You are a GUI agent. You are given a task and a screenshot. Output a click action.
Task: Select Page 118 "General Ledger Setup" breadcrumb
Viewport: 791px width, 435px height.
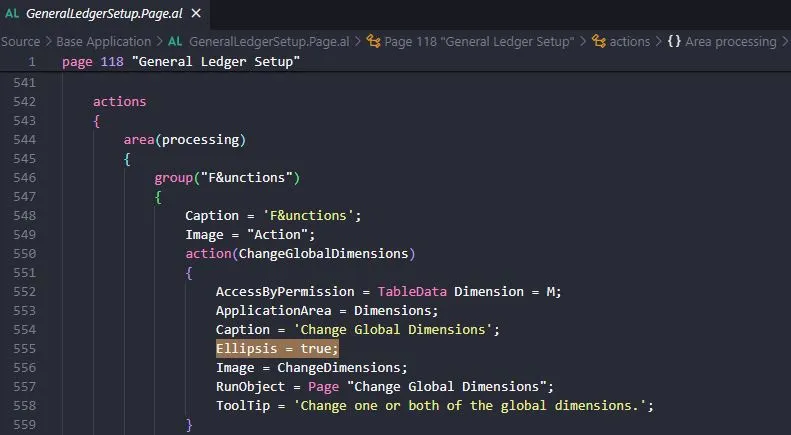[x=479, y=41]
